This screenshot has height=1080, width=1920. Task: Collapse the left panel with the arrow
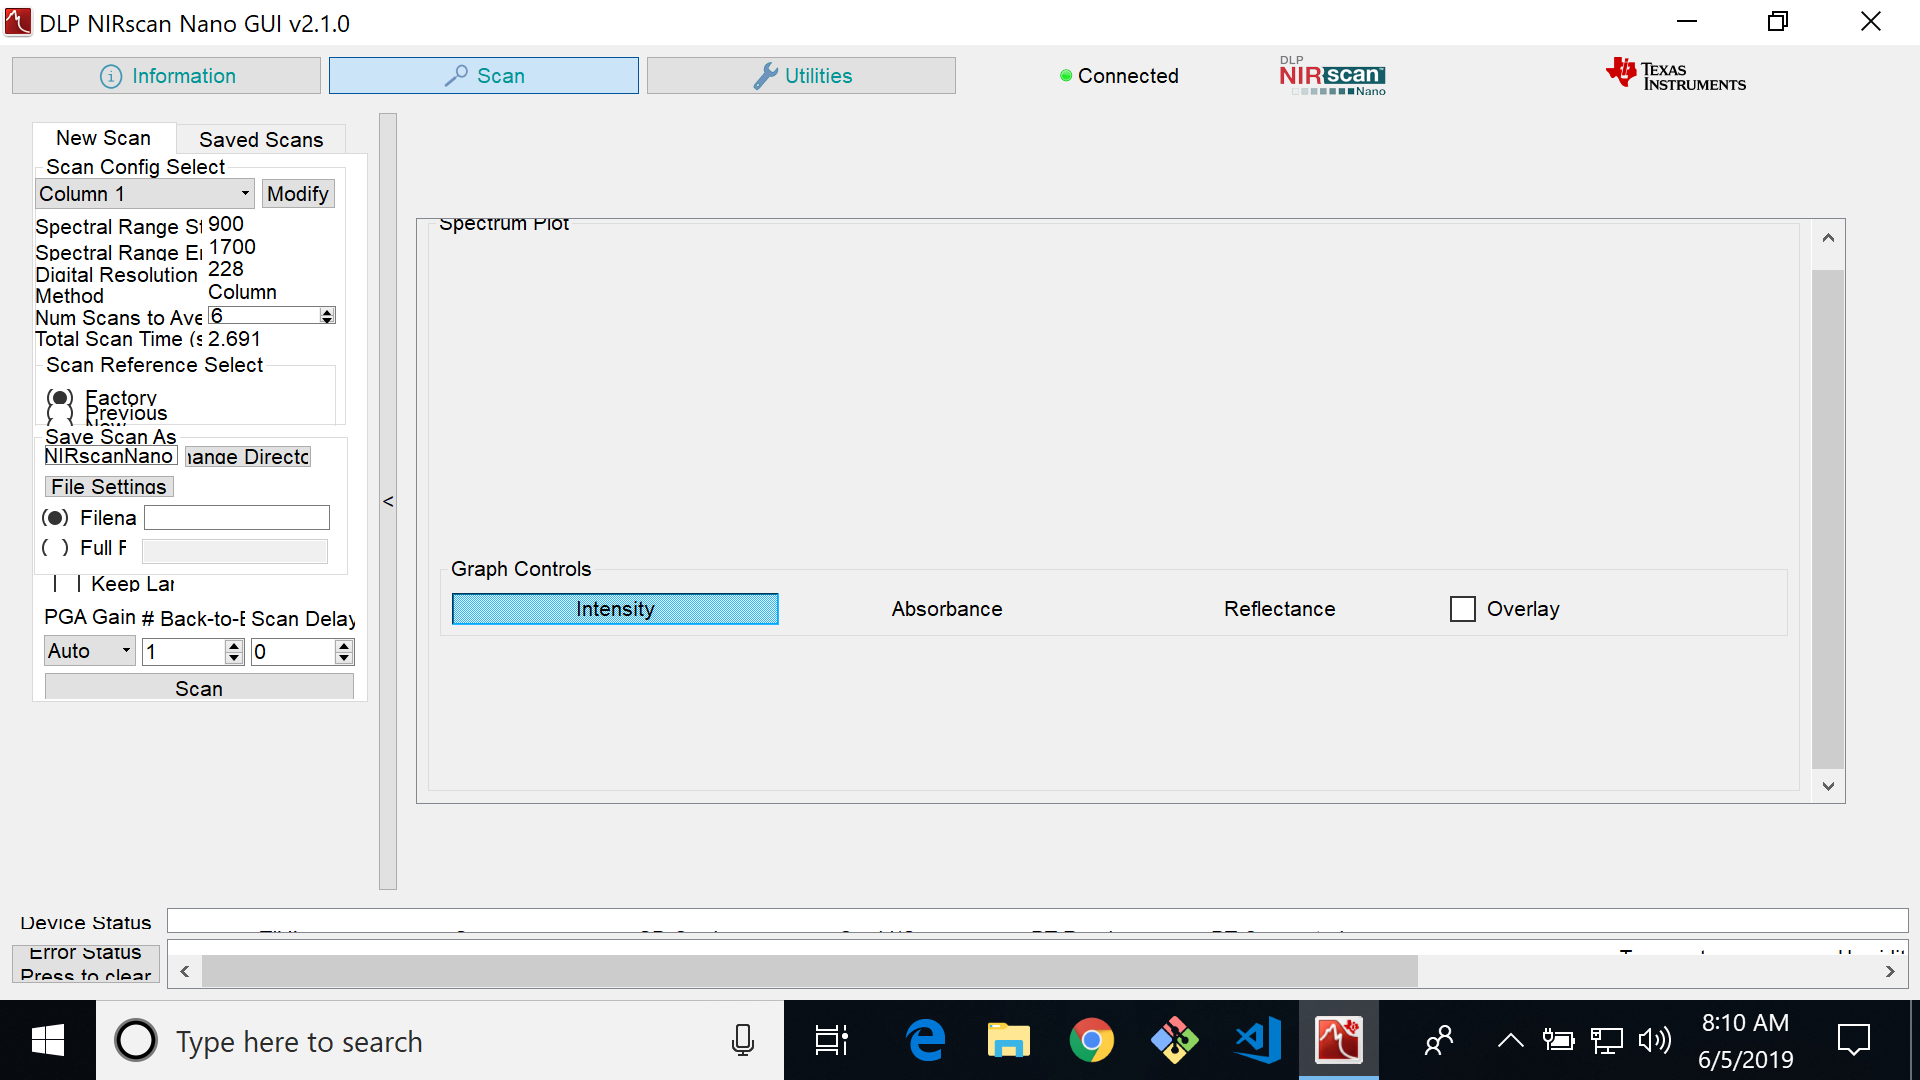tap(388, 501)
